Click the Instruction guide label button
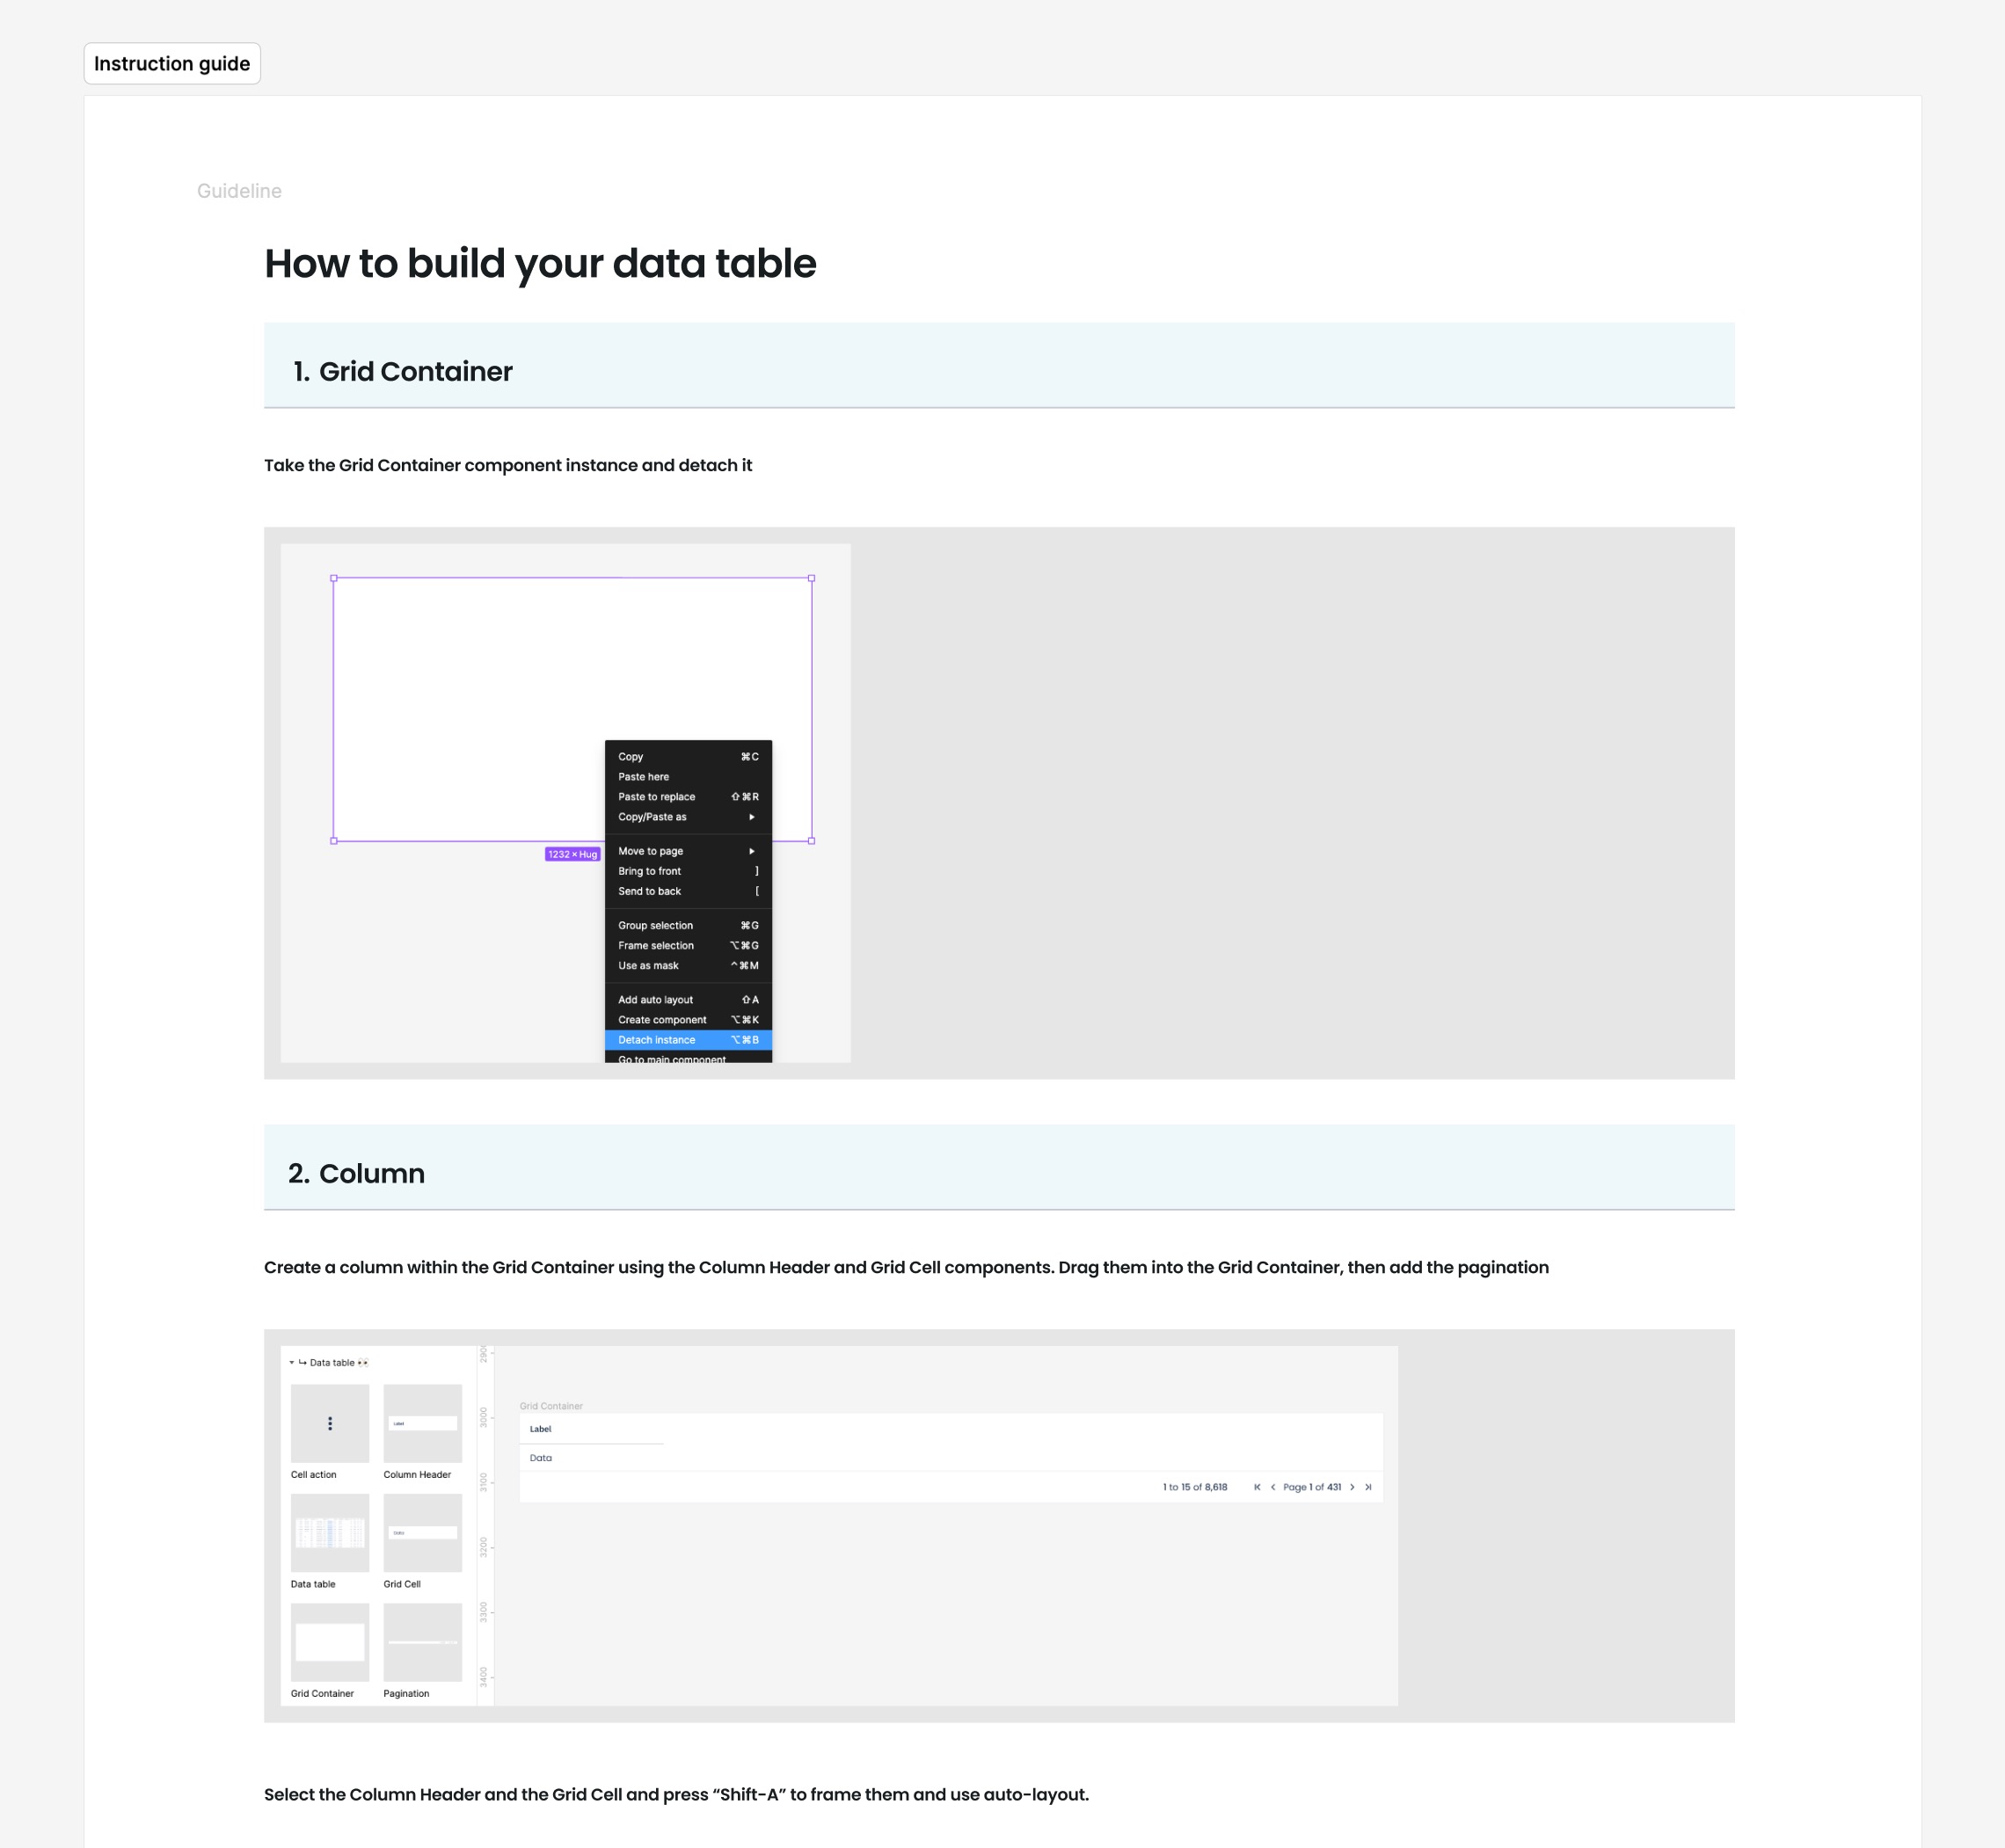Screen dimensions: 2005x1848 point(172,64)
